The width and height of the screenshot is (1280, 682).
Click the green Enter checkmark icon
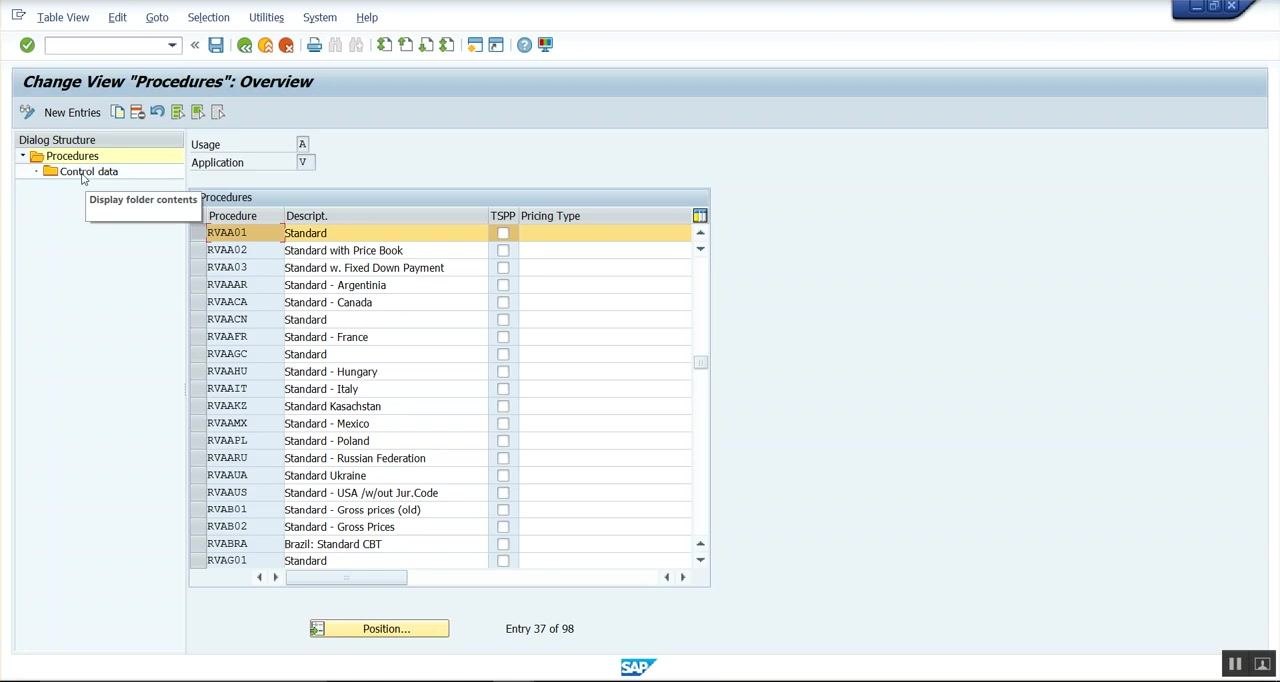tap(27, 45)
